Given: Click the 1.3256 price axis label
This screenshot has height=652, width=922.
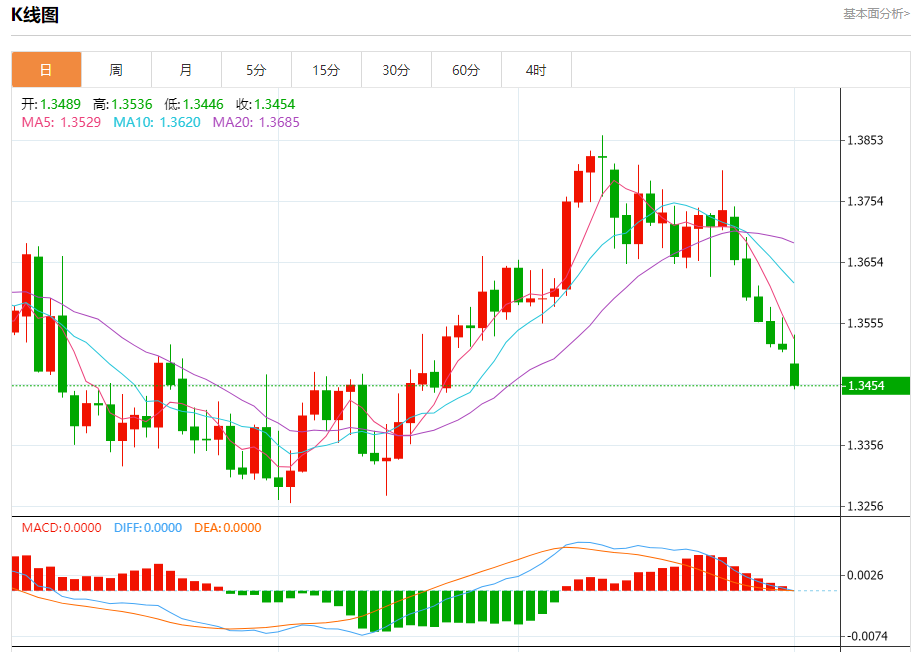Looking at the screenshot, I should 865,506.
